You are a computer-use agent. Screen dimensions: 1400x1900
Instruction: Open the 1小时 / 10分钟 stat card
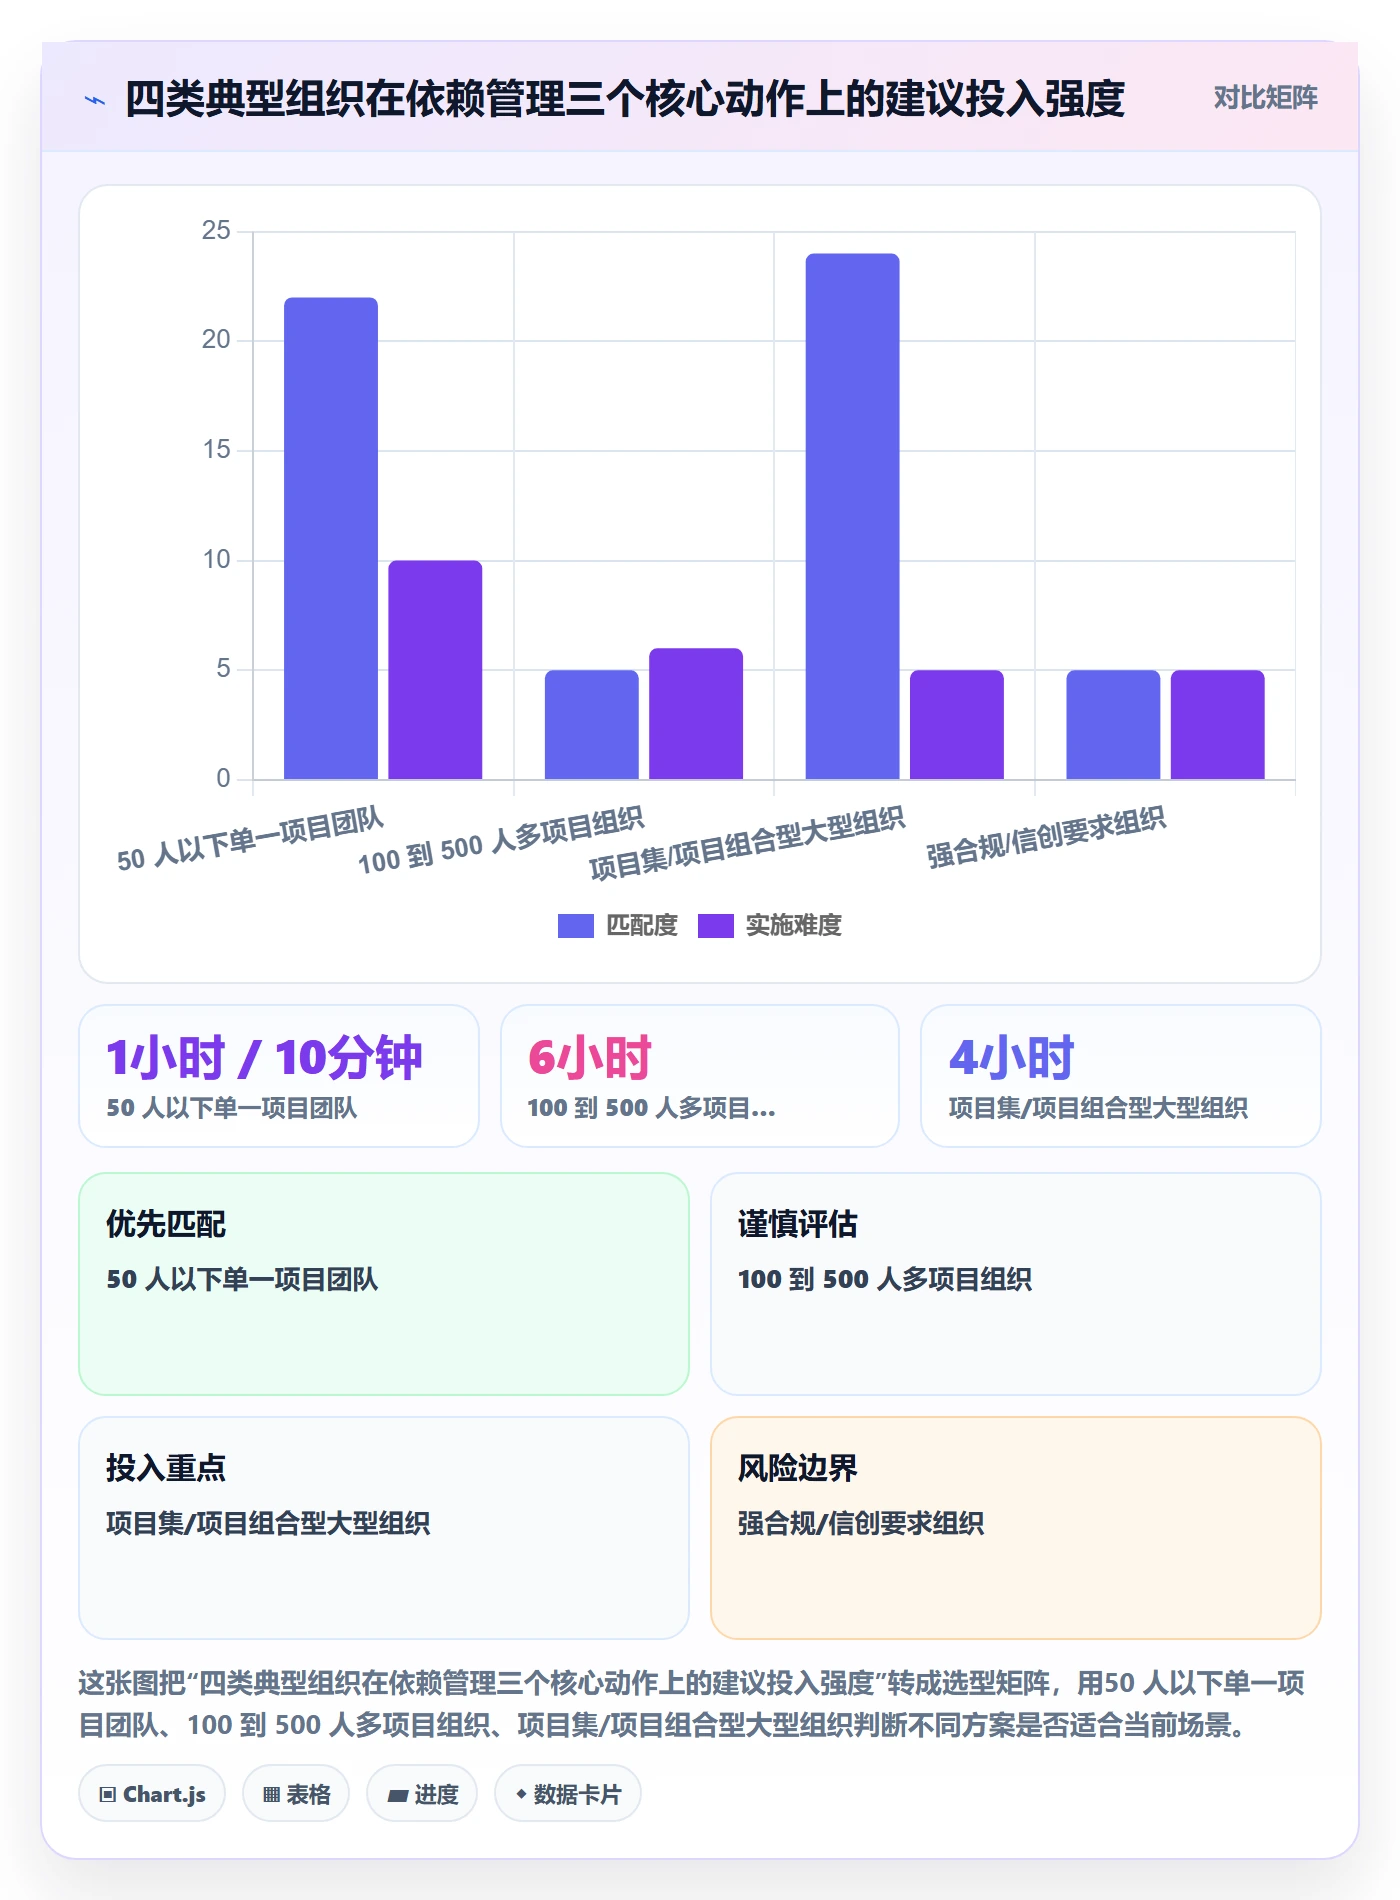click(279, 1076)
